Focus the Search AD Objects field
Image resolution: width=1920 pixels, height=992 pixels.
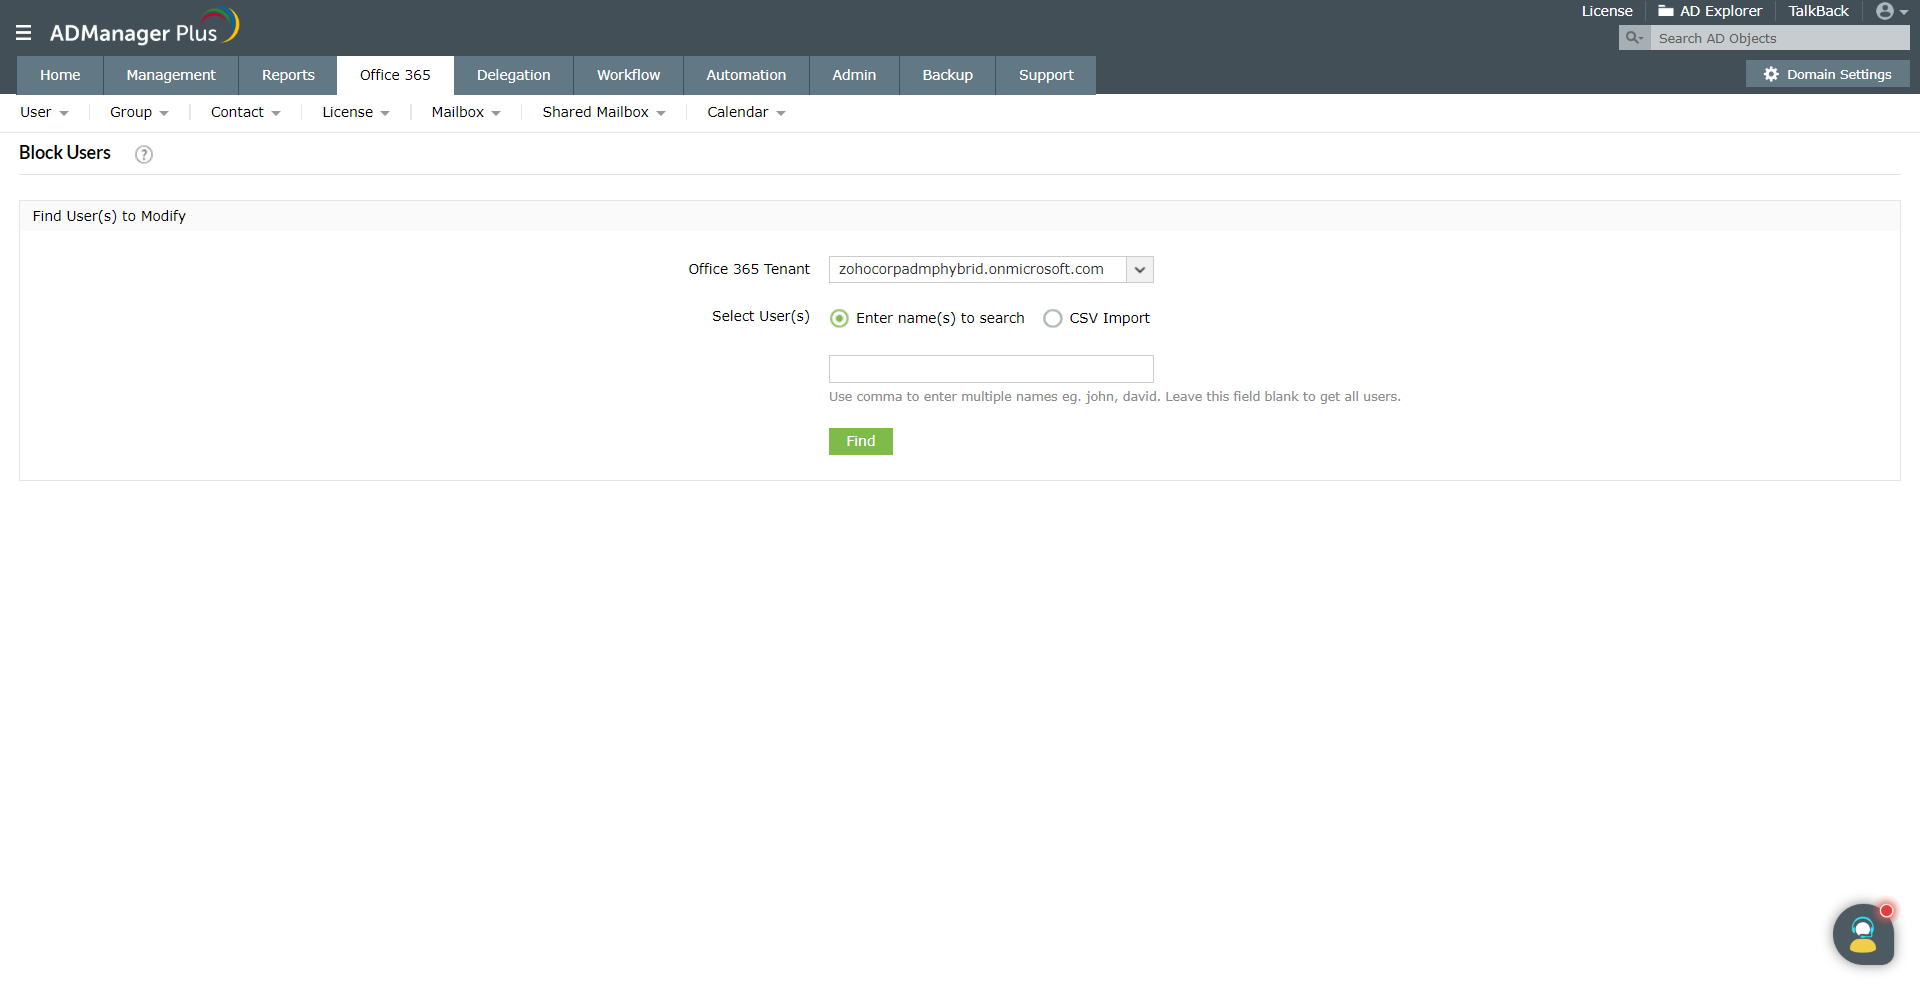click(x=1780, y=38)
